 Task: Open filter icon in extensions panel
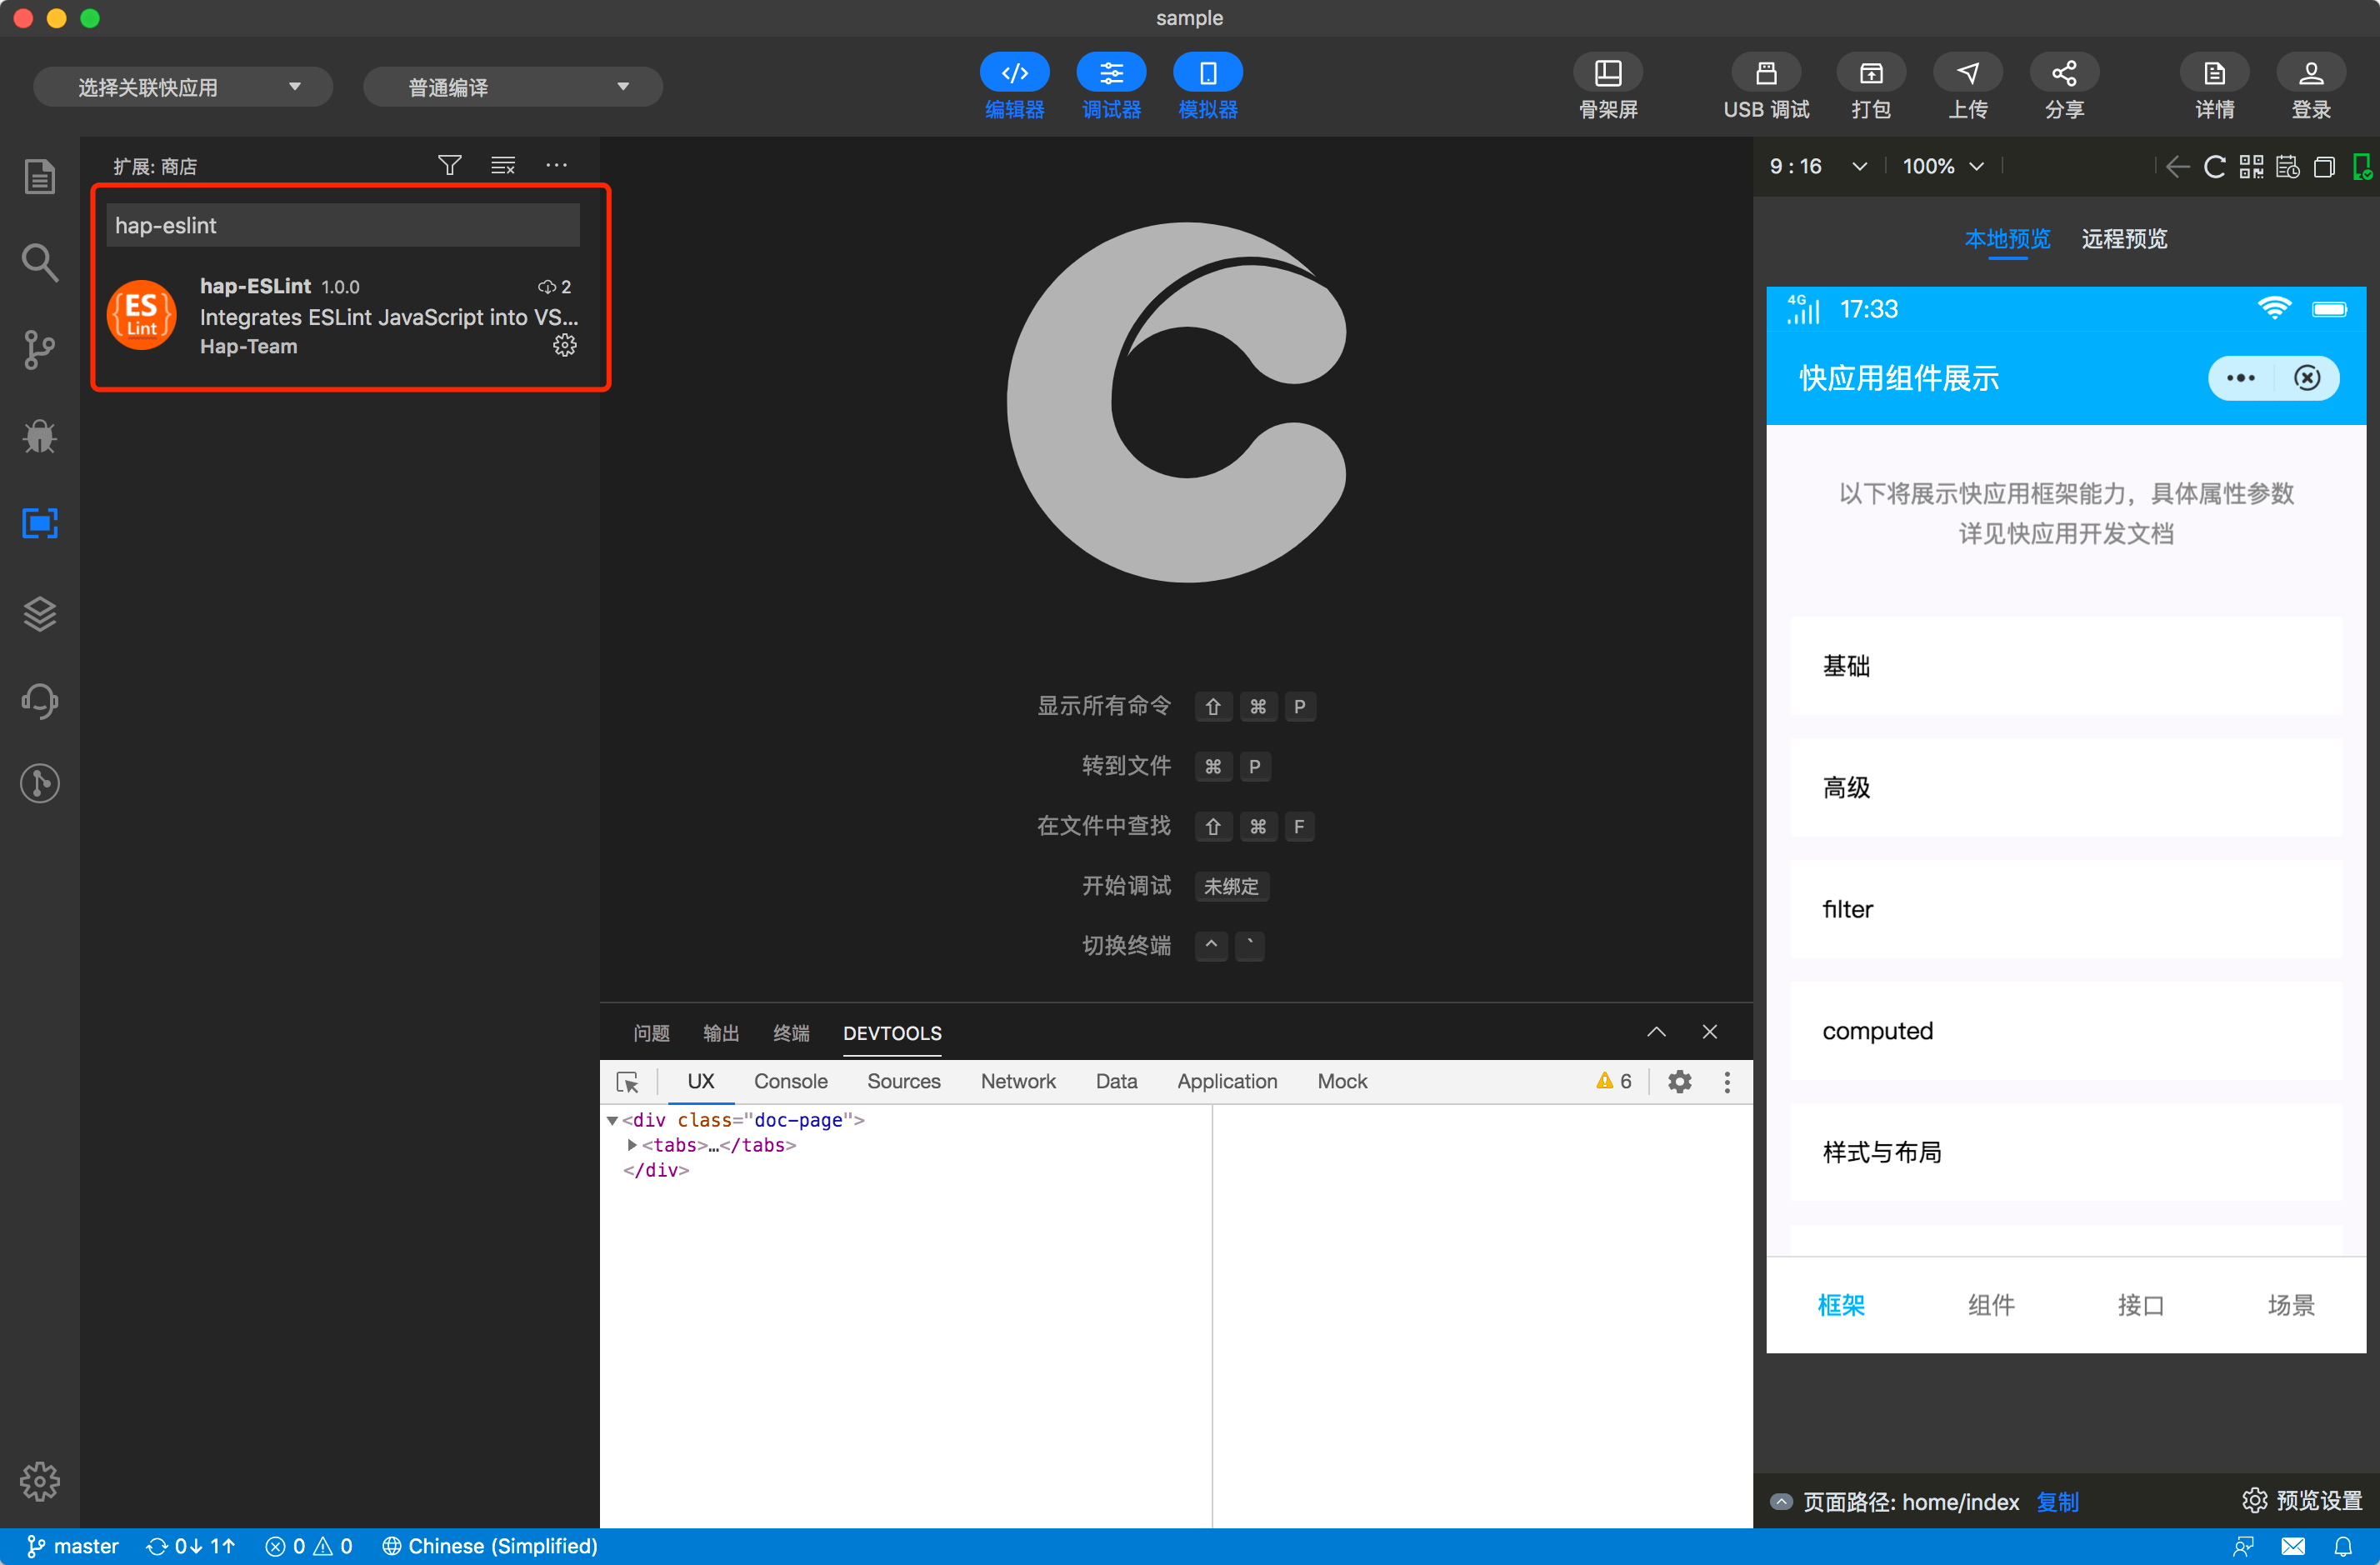449,165
